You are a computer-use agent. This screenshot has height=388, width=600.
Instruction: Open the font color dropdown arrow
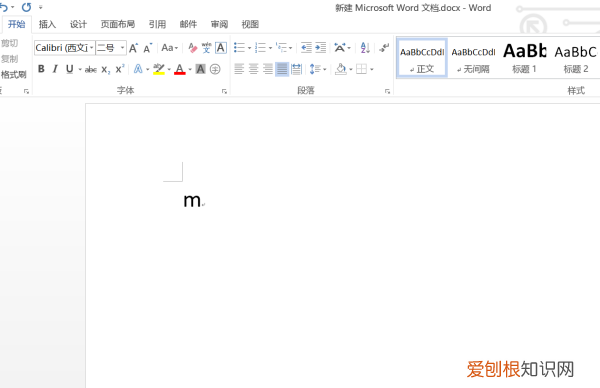click(x=190, y=69)
